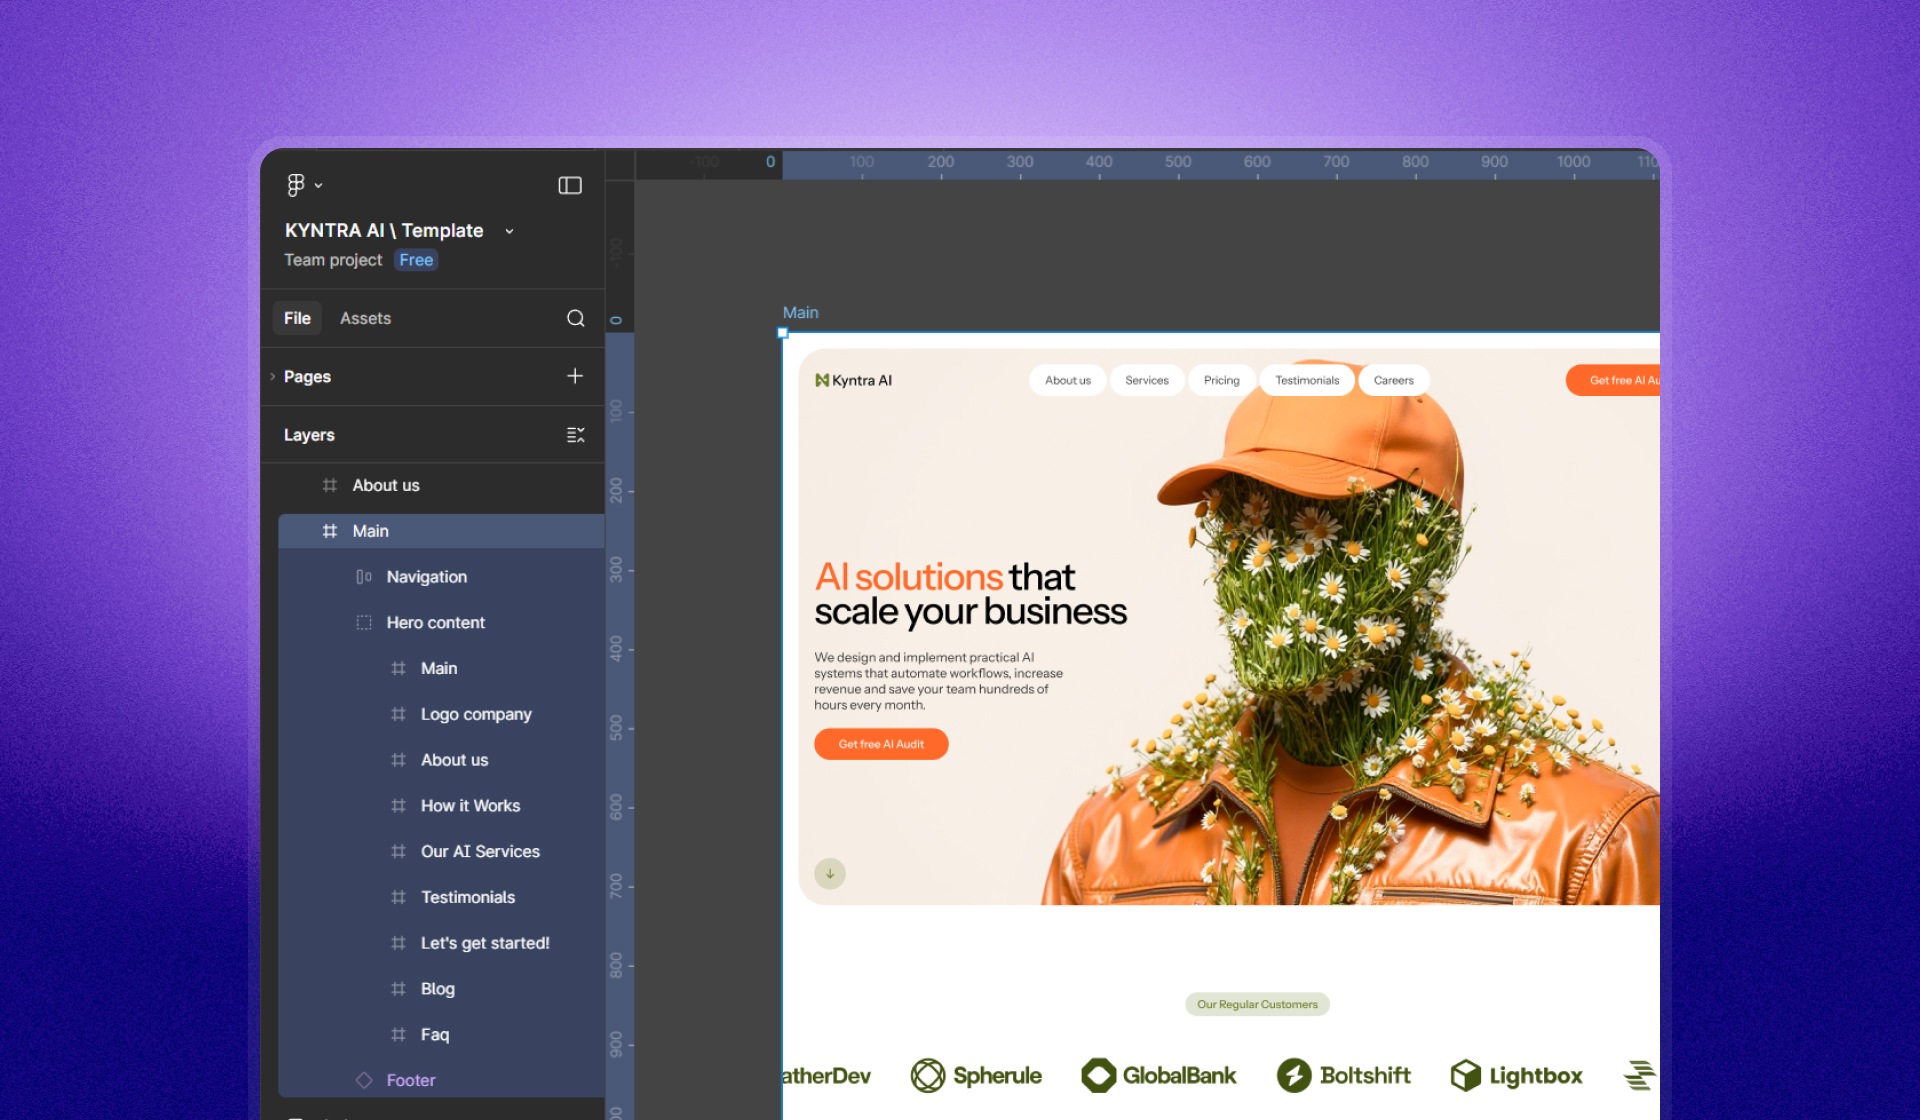Click the Hero content group icon
1920x1120 pixels.
click(x=364, y=622)
